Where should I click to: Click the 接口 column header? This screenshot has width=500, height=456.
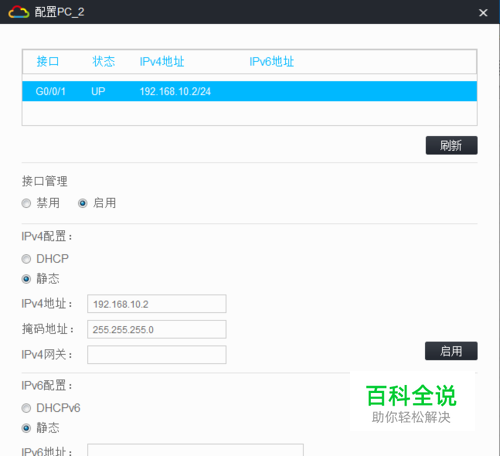pyautogui.click(x=48, y=62)
